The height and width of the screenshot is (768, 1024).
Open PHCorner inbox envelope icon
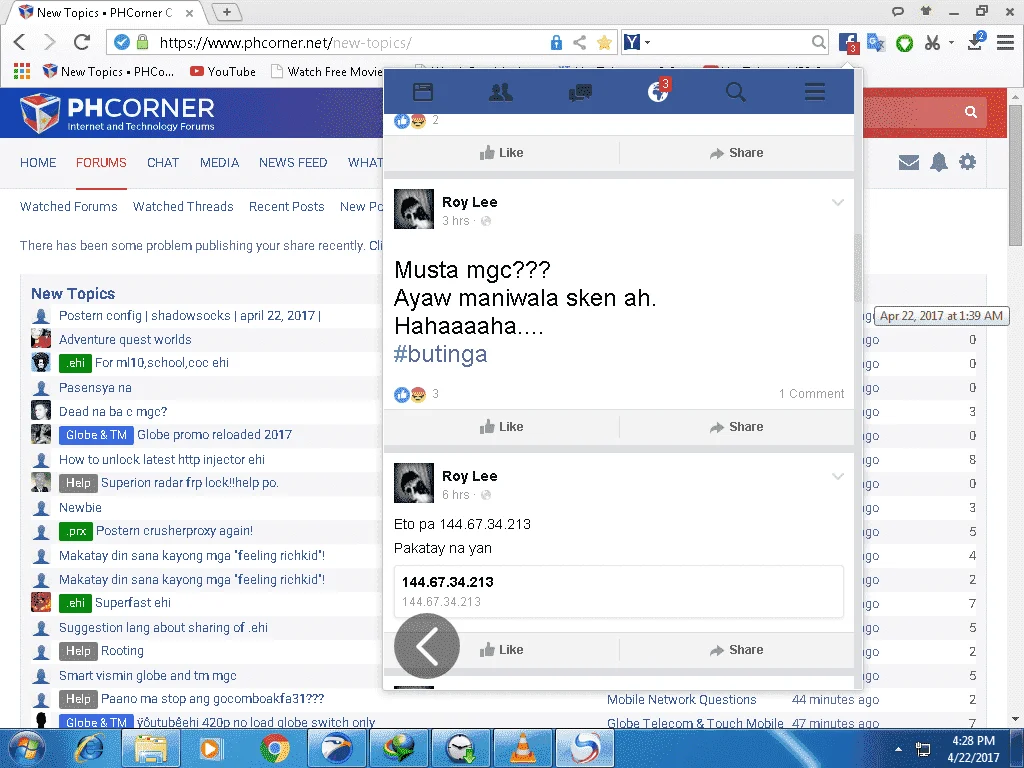[x=908, y=162]
